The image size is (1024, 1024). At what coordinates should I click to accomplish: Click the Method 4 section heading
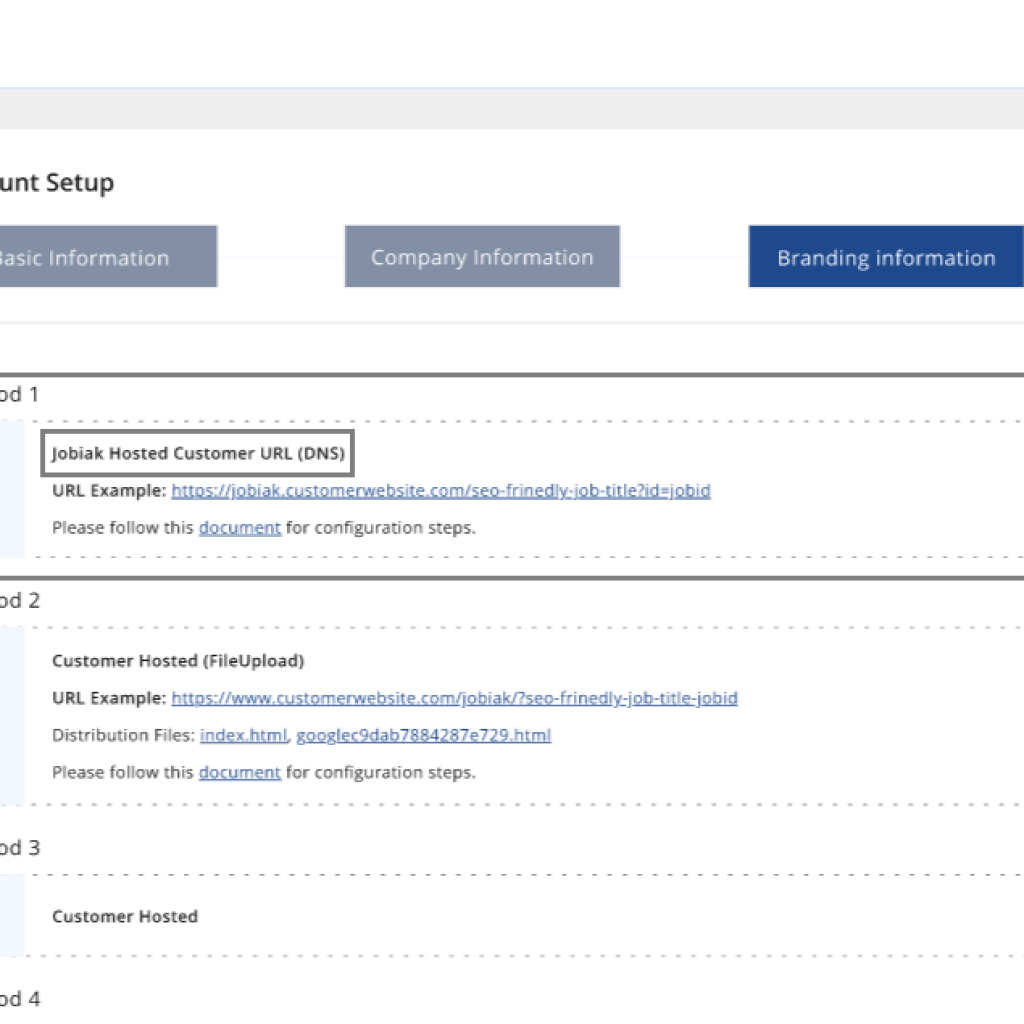pyautogui.click(x=20, y=999)
